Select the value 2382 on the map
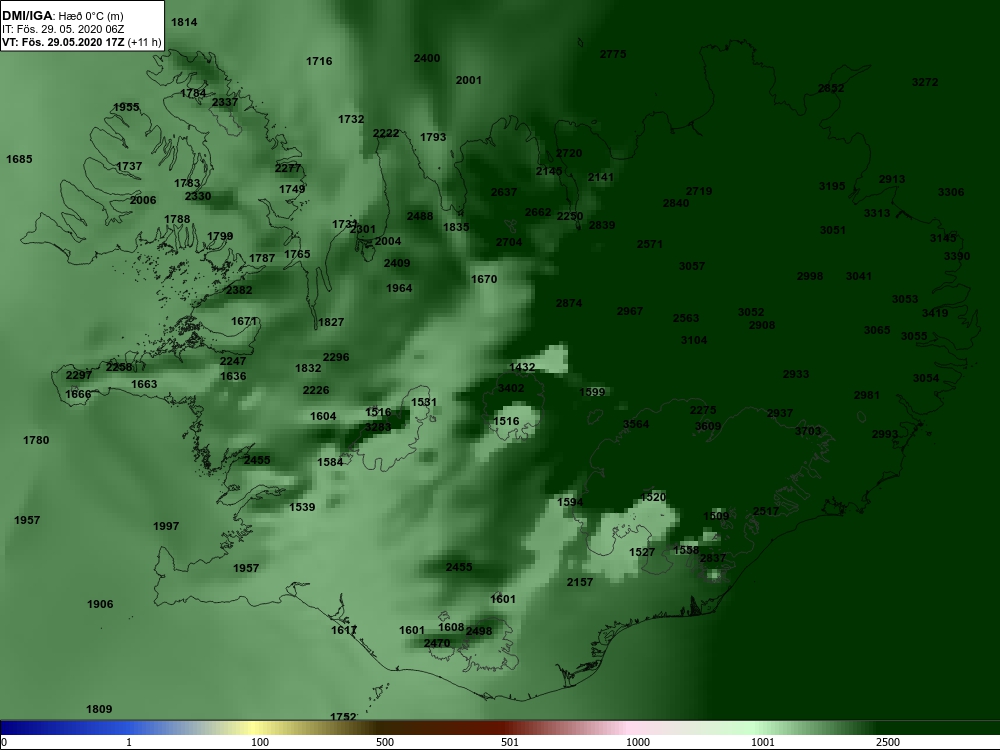The height and width of the screenshot is (750, 1000). click(x=239, y=290)
